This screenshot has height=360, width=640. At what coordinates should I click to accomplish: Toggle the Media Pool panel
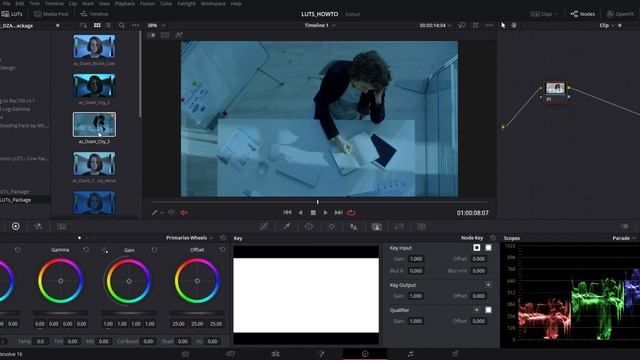tap(51, 14)
